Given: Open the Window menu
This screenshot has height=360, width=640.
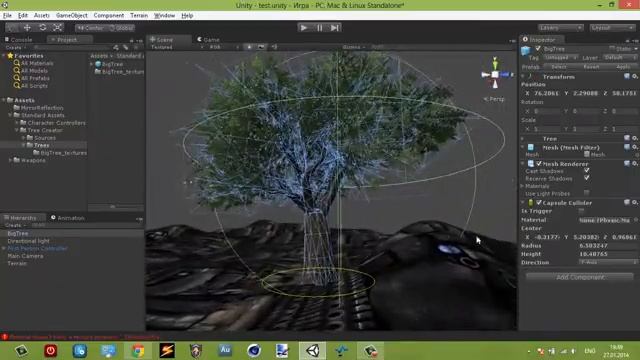Looking at the screenshot, I should click(x=164, y=16).
